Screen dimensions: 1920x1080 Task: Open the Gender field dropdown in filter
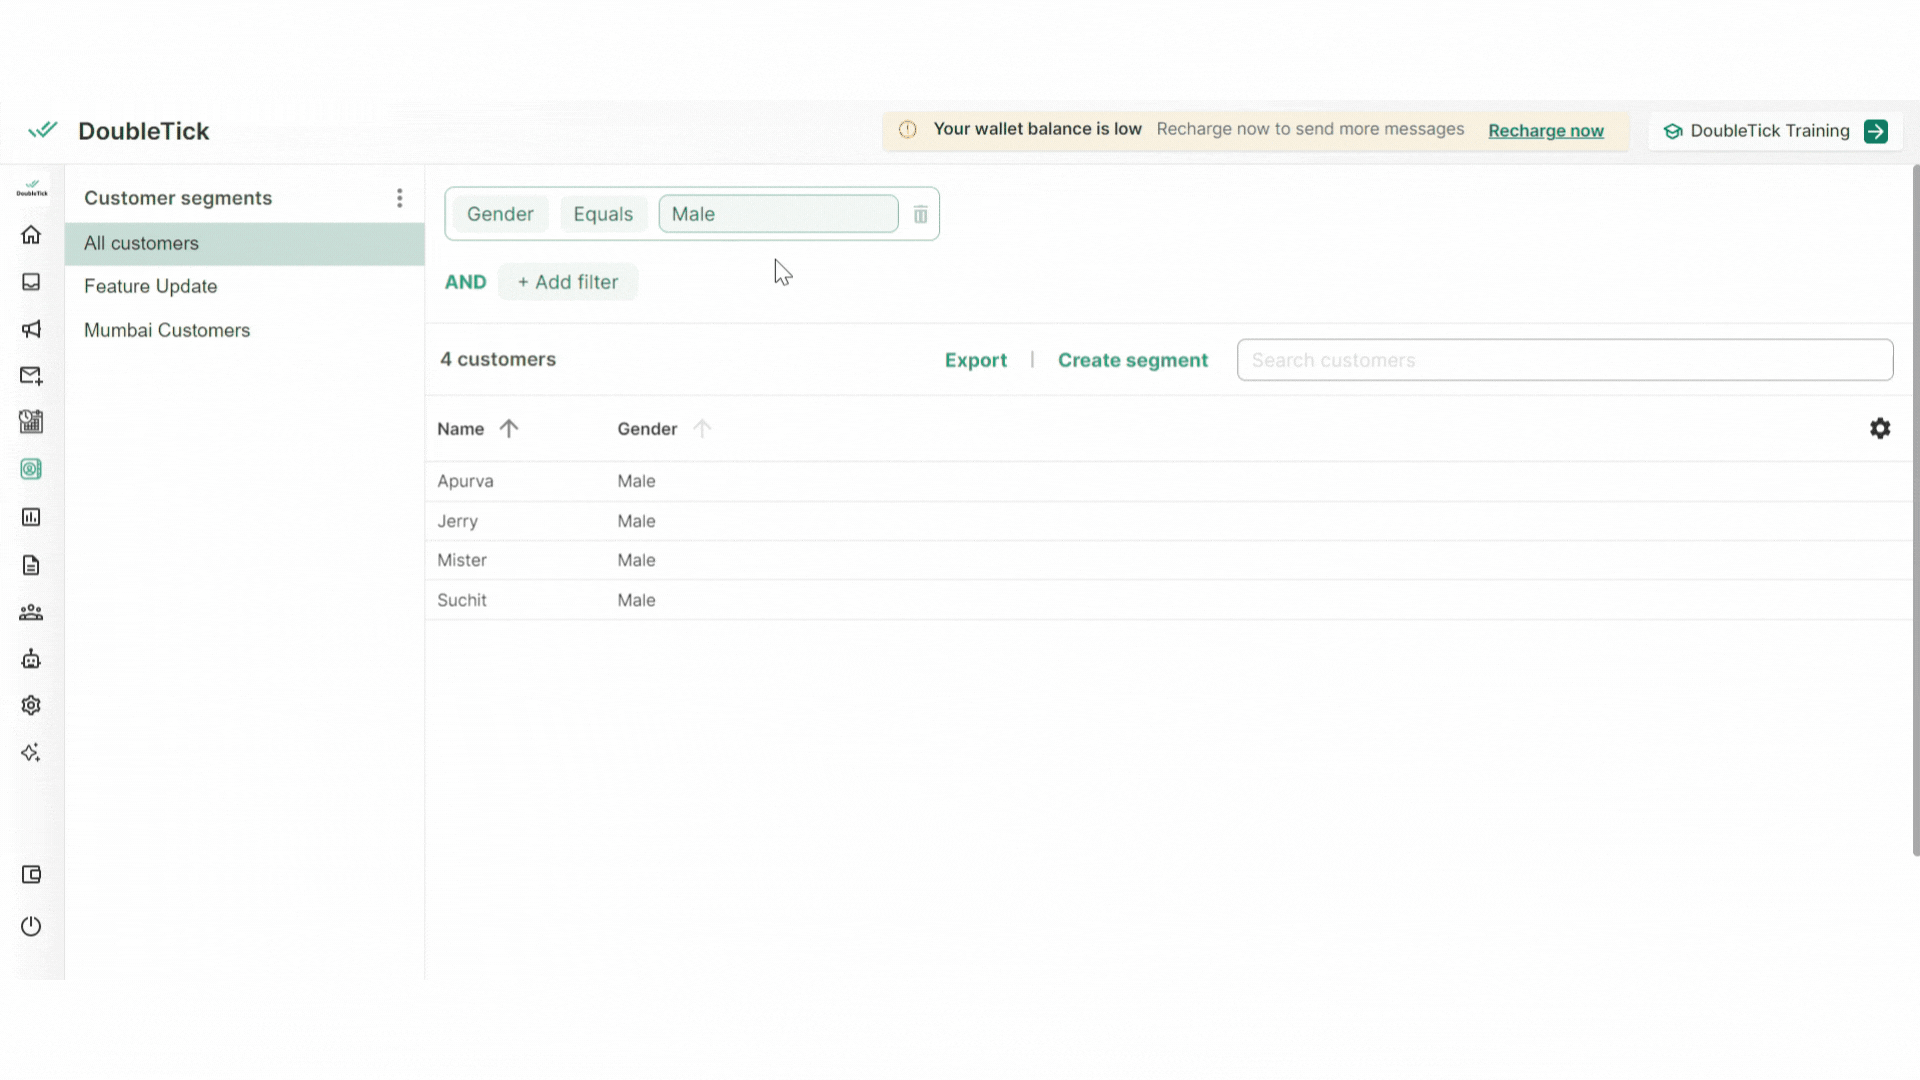[x=500, y=214]
